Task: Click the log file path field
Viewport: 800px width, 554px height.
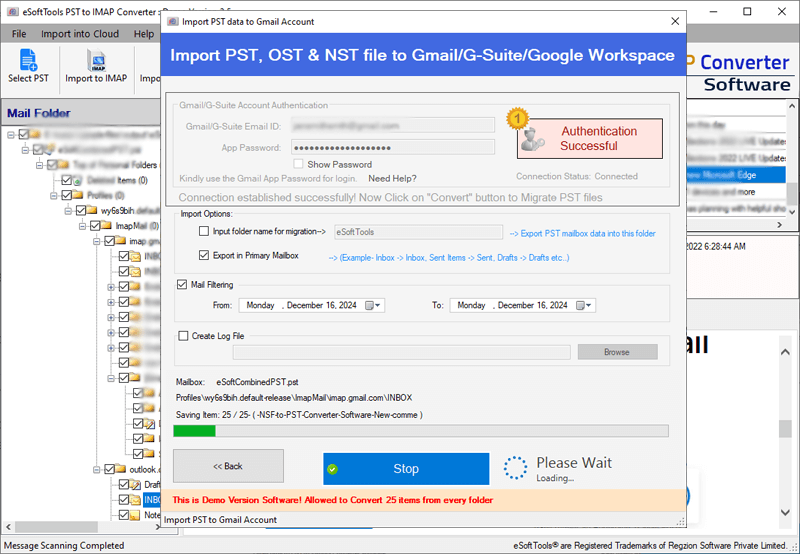Action: coord(402,352)
